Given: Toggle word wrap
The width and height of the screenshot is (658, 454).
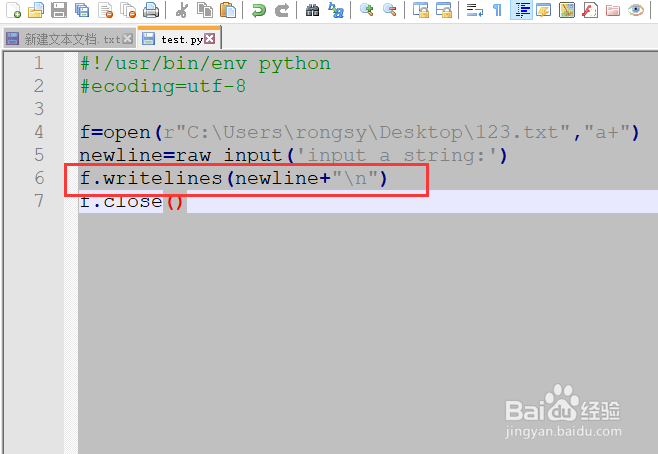Looking at the screenshot, I should tap(475, 10).
